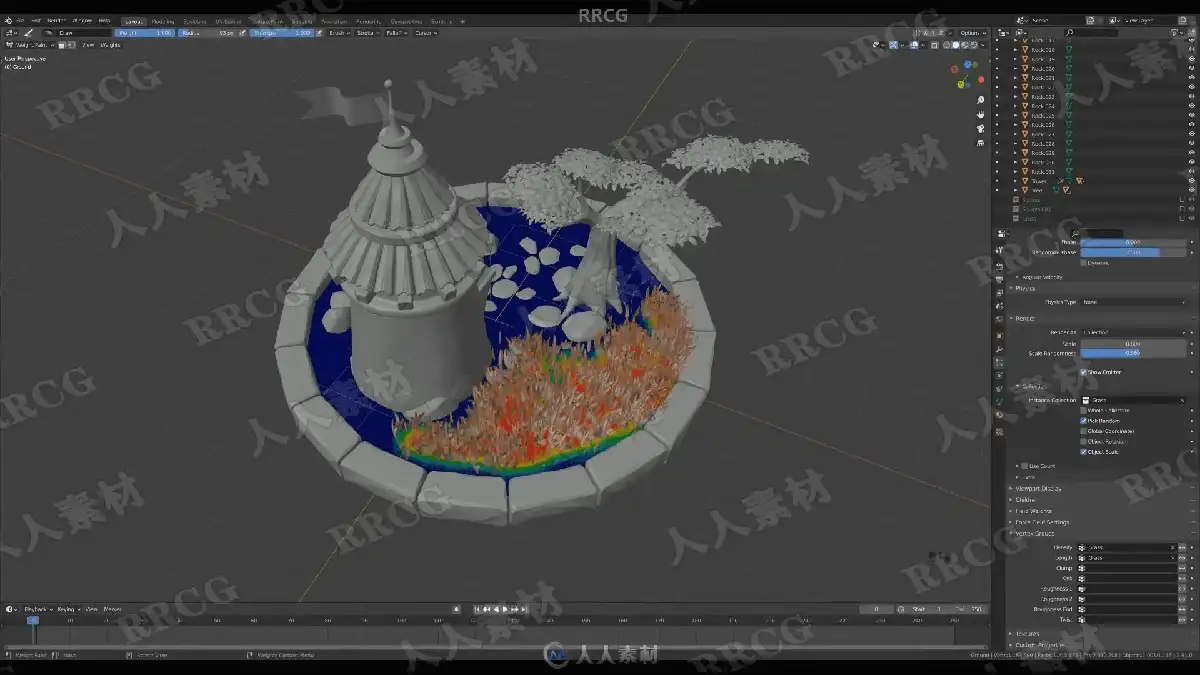This screenshot has height=675, width=1200.
Task: Toggle camera view icon in viewport
Action: pos(981,129)
